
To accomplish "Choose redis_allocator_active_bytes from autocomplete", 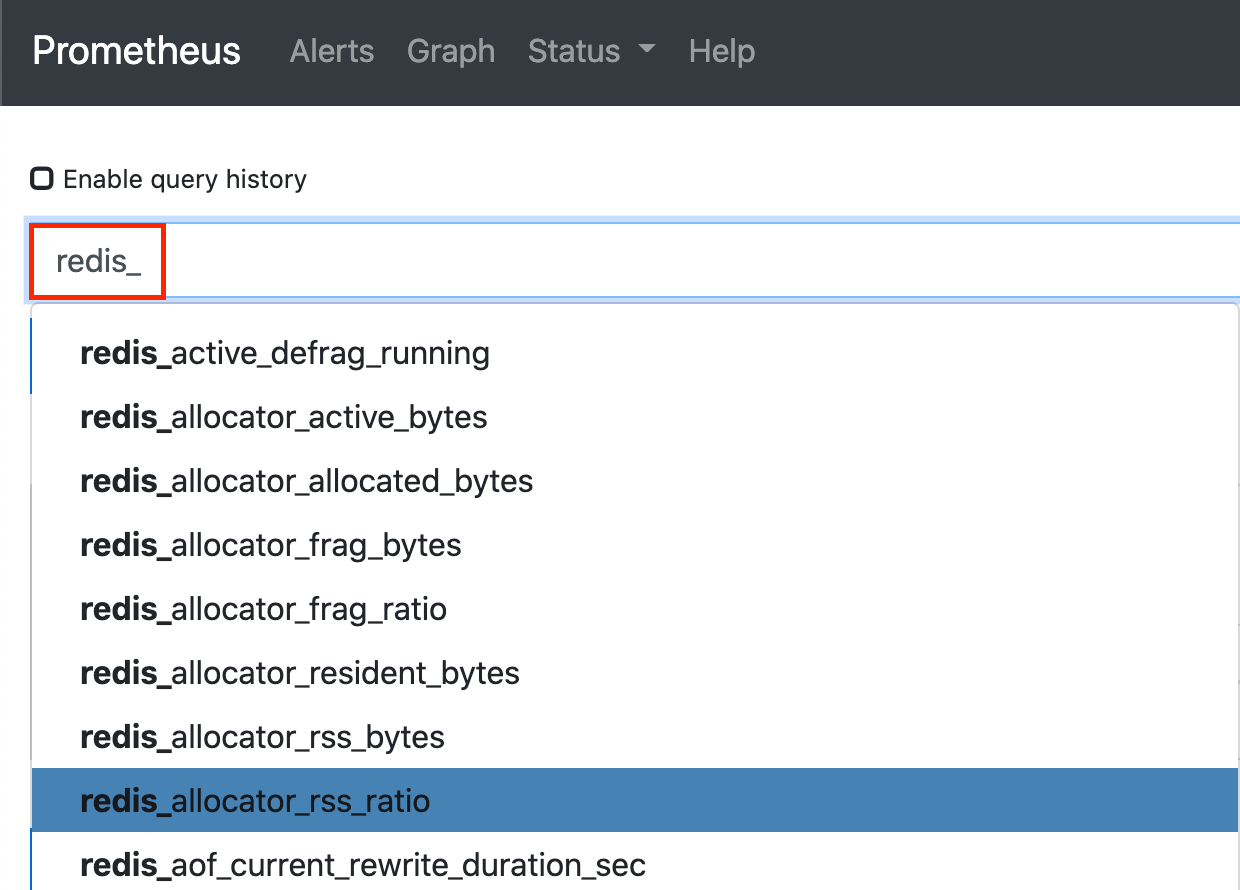I will 635,417.
